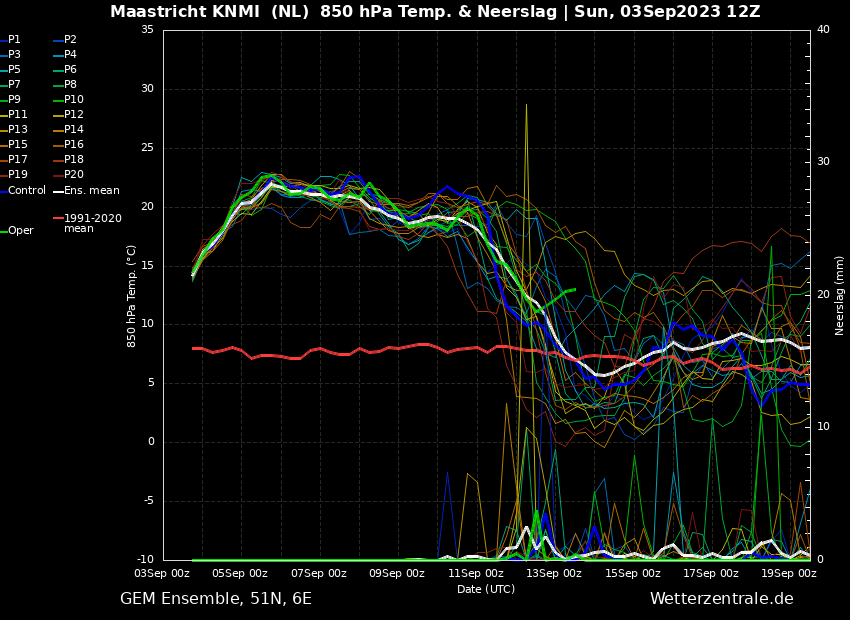Click the green Oper line swatch
Image resolution: width=850 pixels, height=620 pixels.
click(3, 231)
